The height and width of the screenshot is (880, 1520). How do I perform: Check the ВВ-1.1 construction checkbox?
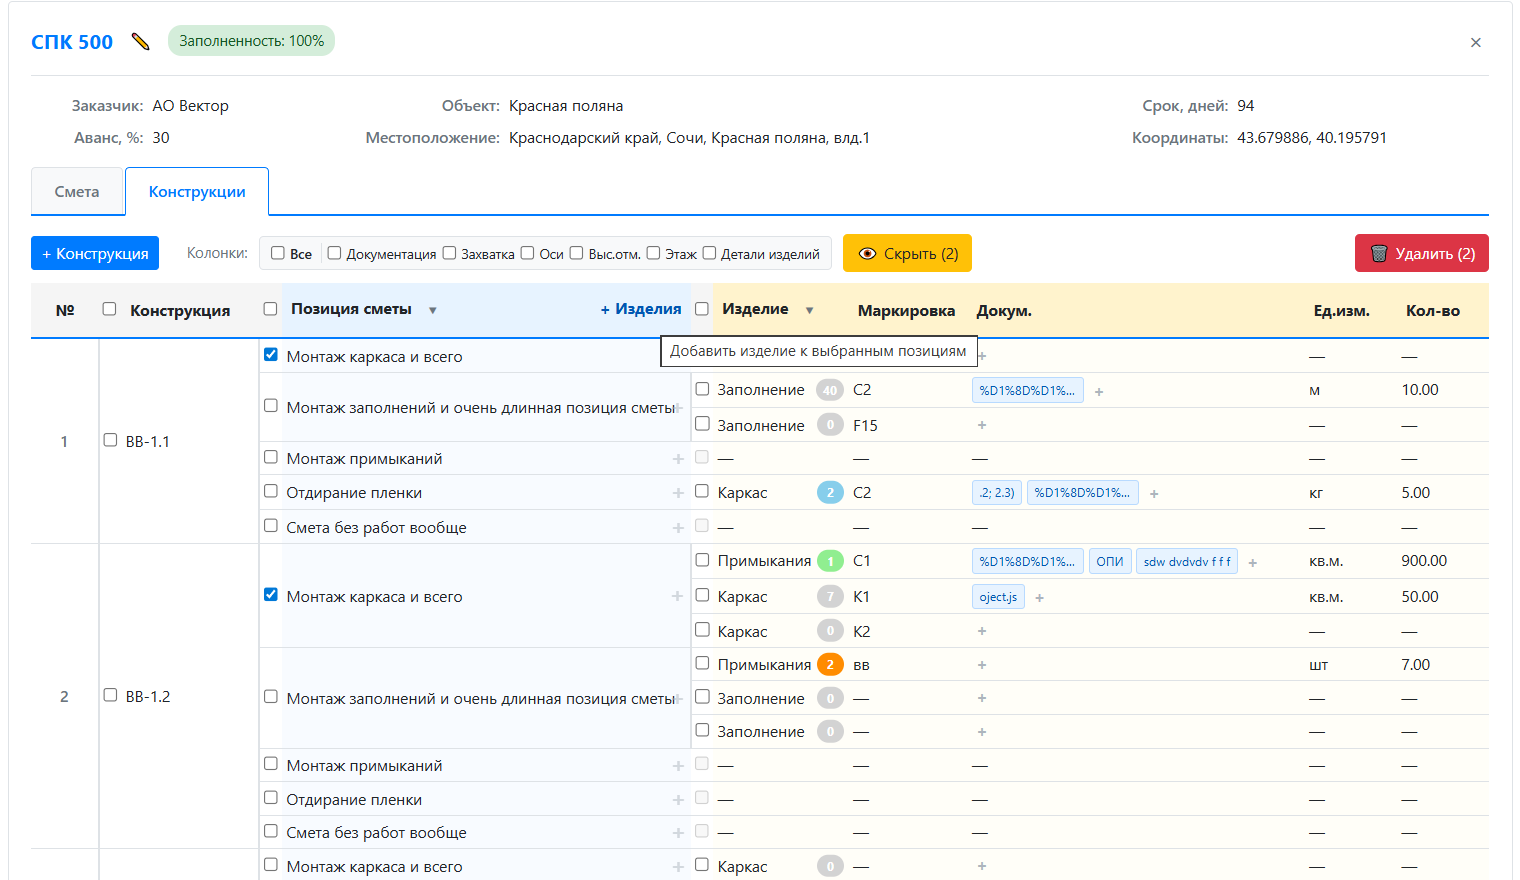point(111,440)
